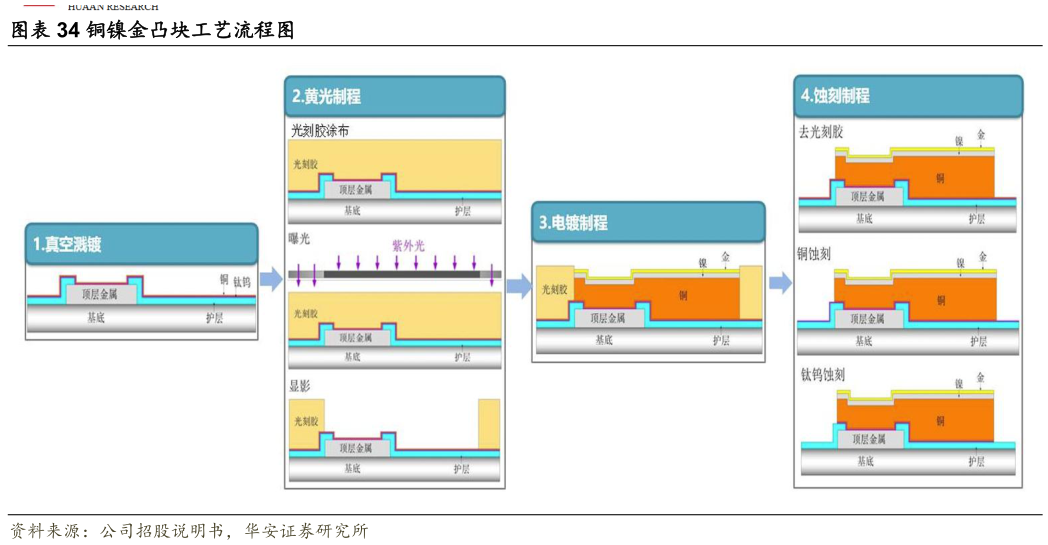Click the 金 label in 去光刻胶 diagram
This screenshot has height=545, width=1048.
tap(981, 134)
